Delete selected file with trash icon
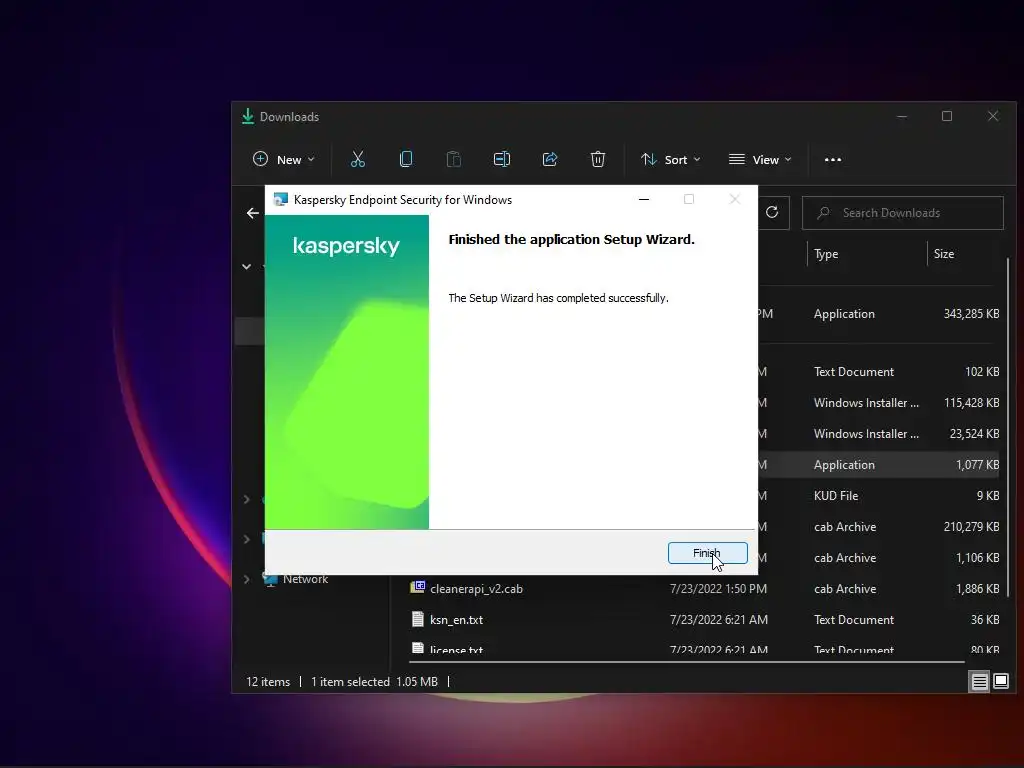The width and height of the screenshot is (1024, 768). tap(598, 159)
